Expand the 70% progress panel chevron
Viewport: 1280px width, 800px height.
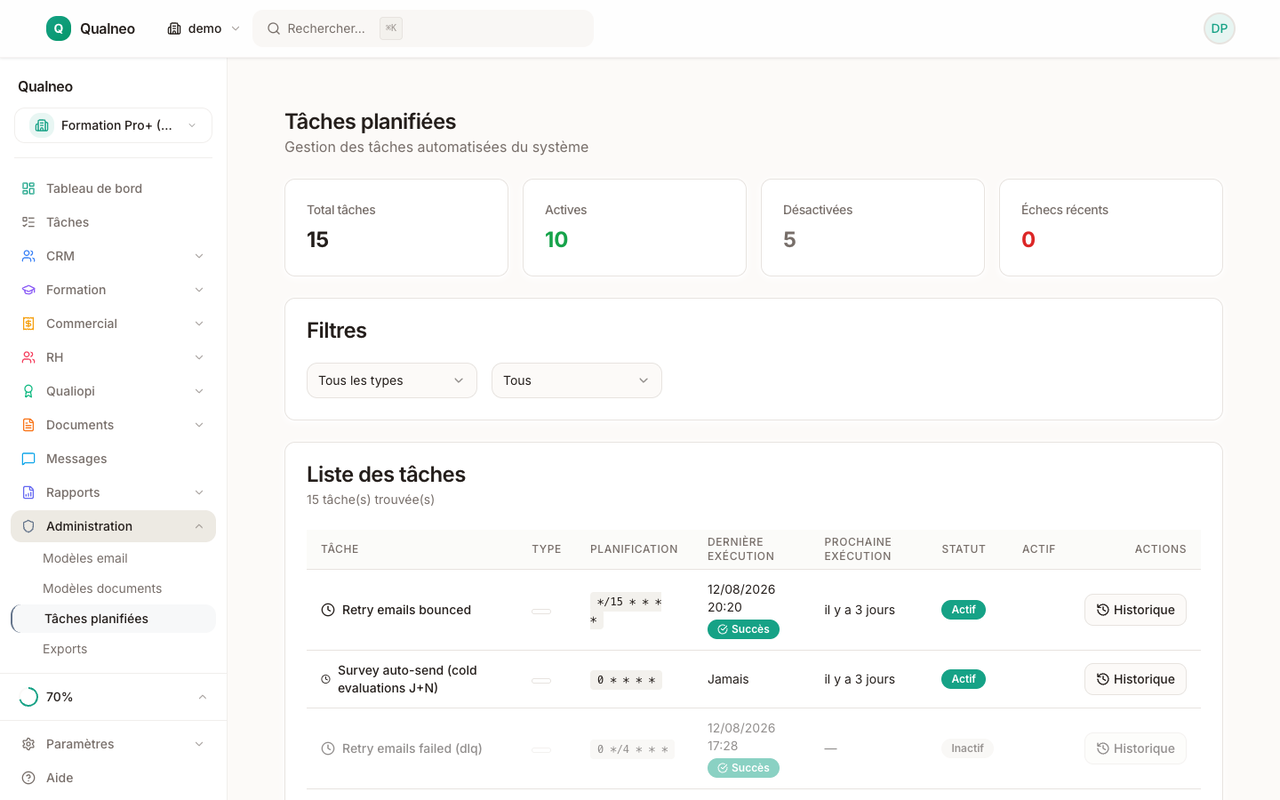202,698
